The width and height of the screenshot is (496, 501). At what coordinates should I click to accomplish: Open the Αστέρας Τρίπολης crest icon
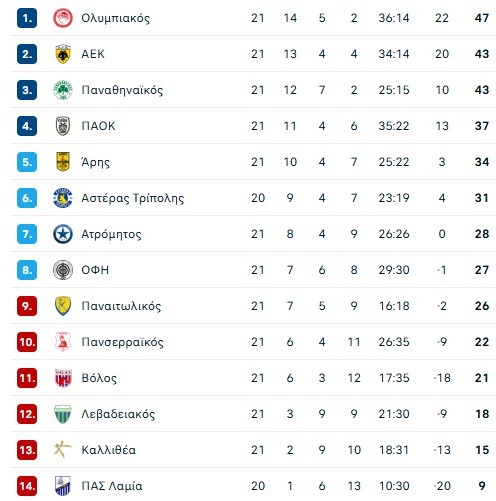pos(63,198)
